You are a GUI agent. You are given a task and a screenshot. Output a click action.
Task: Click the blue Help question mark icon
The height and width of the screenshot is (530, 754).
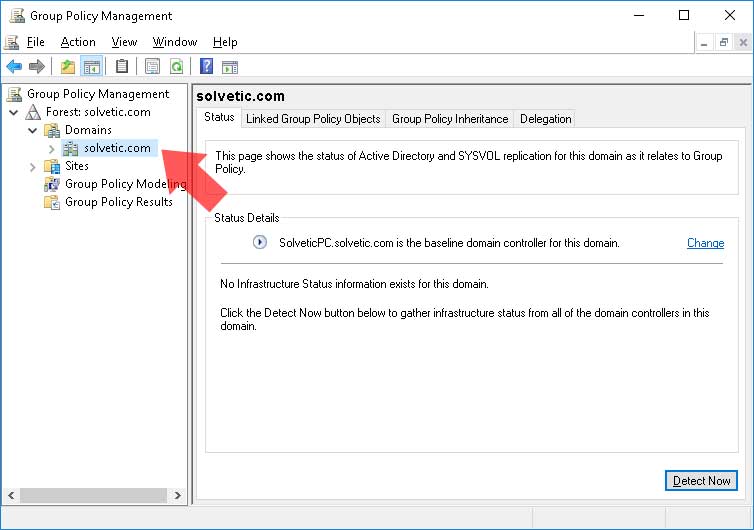206,66
